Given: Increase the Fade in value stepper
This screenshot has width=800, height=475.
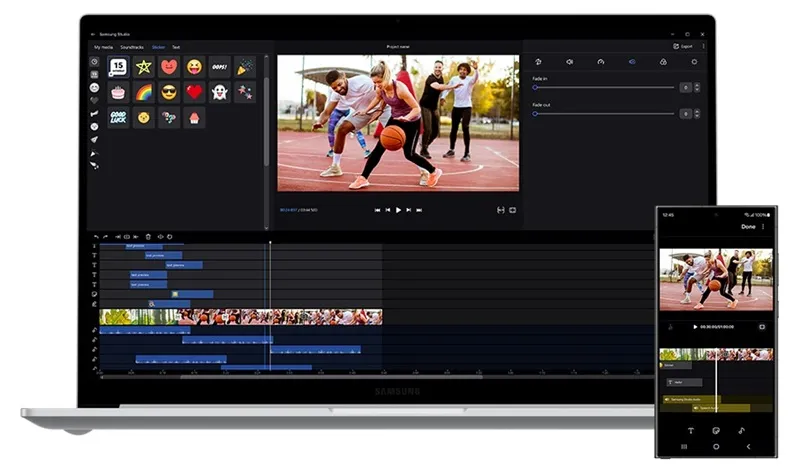Looking at the screenshot, I should click(696, 85).
